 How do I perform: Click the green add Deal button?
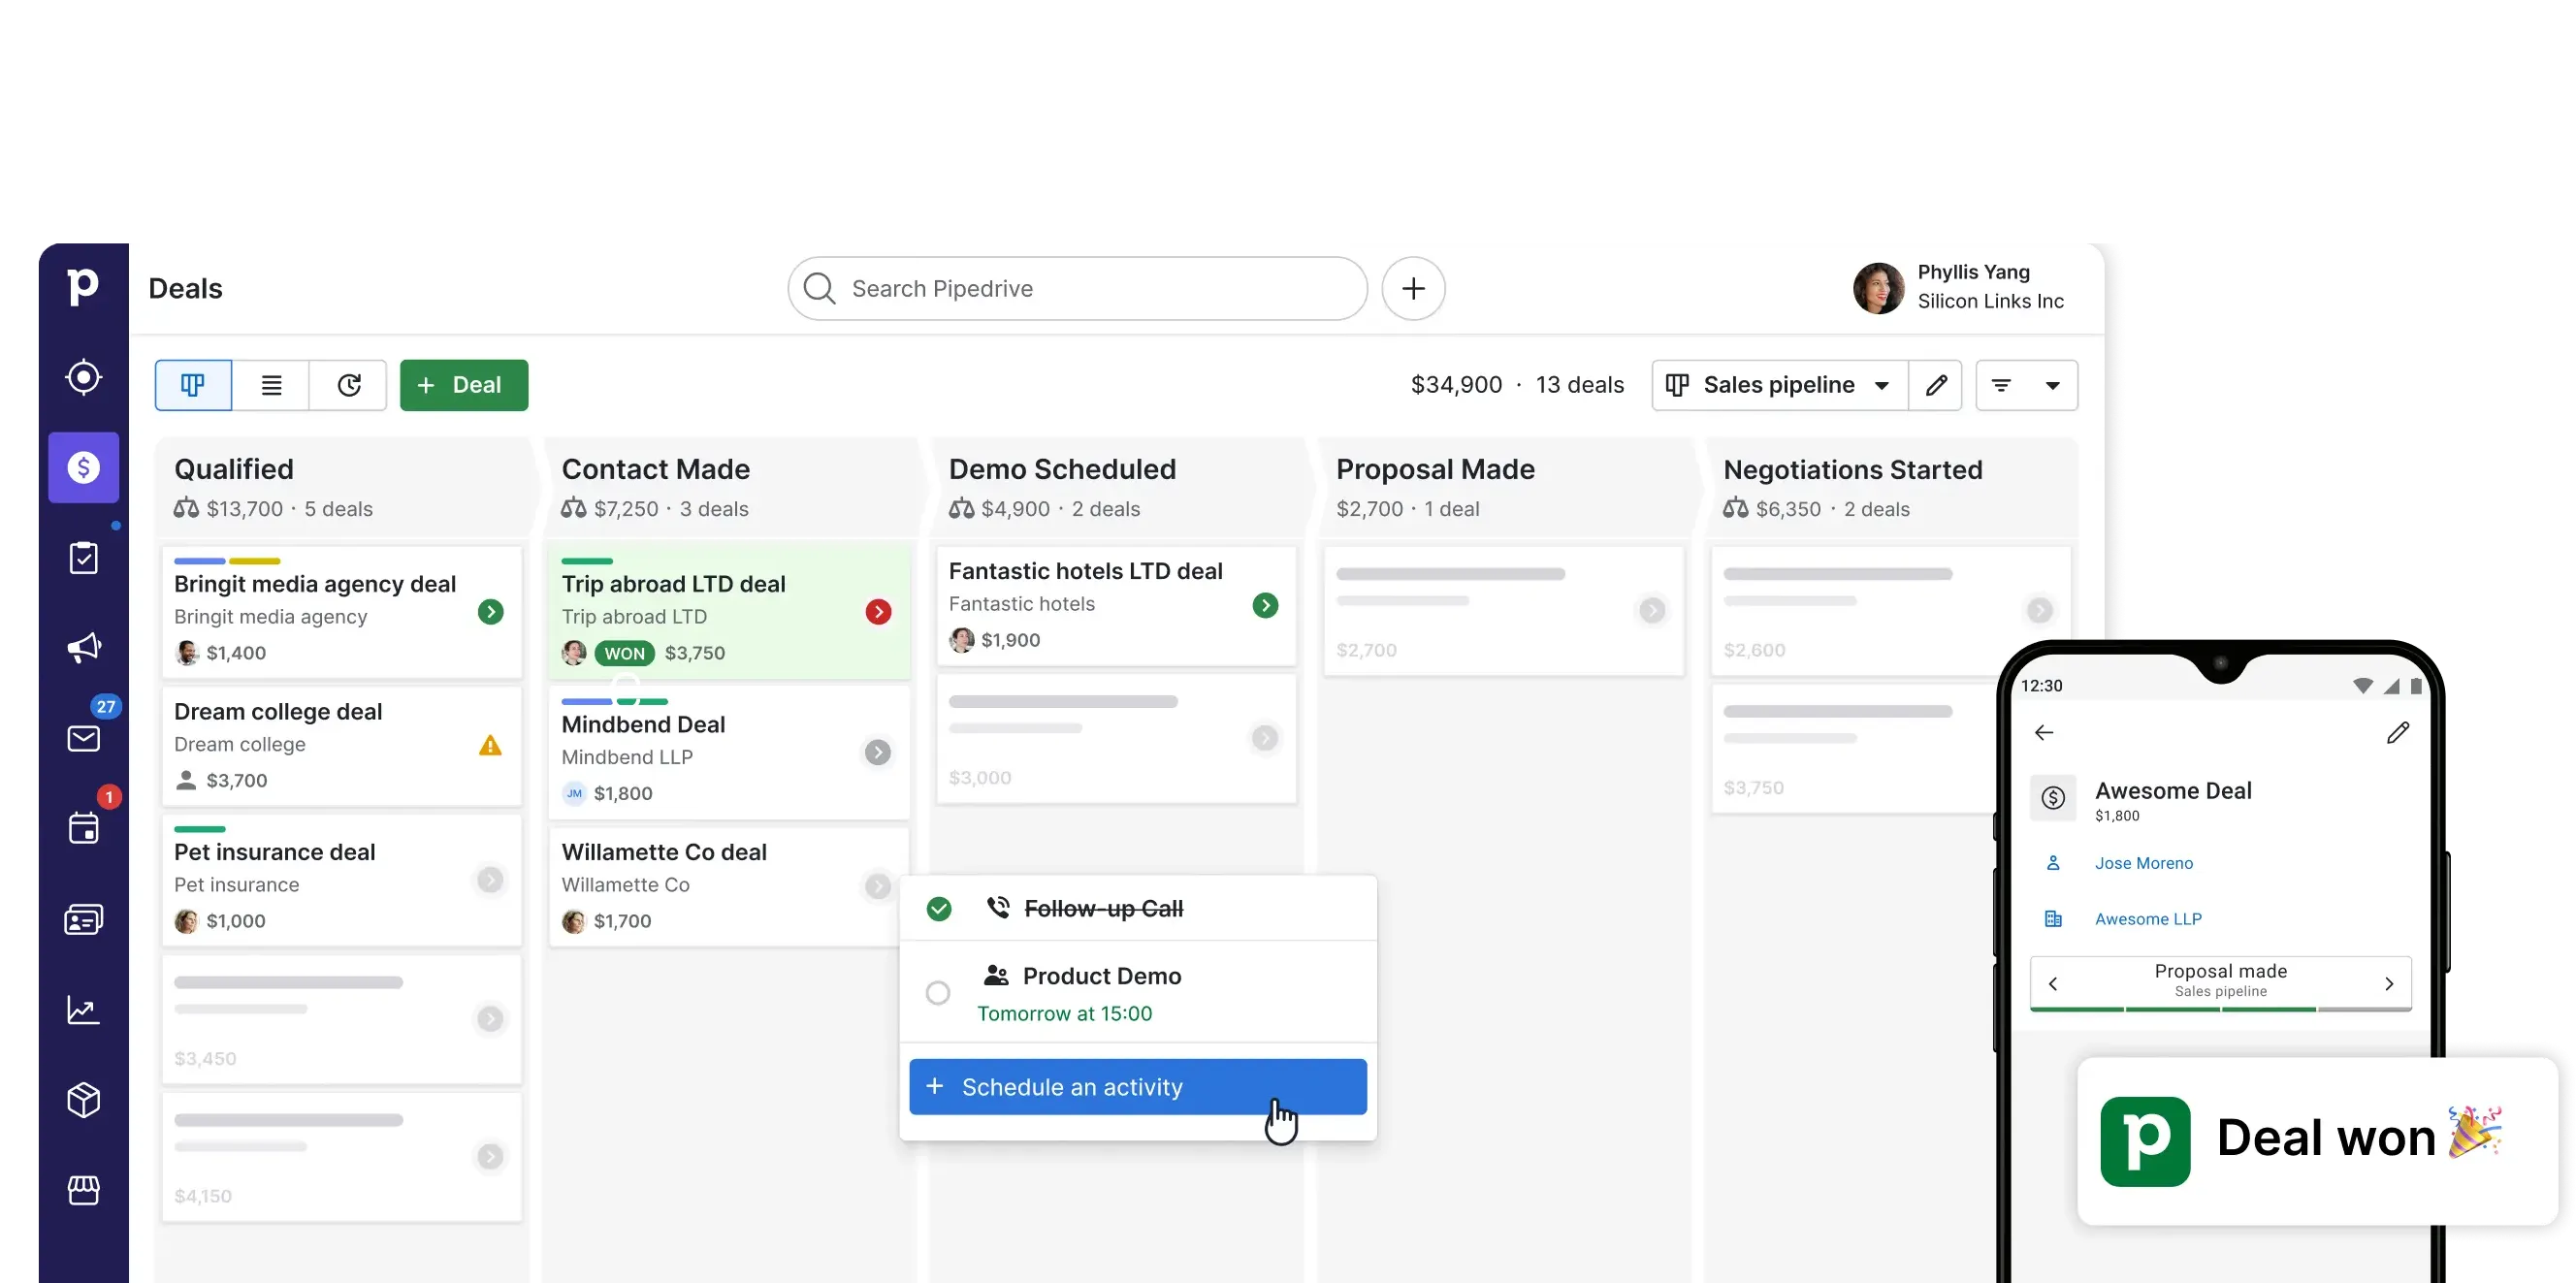tap(464, 385)
